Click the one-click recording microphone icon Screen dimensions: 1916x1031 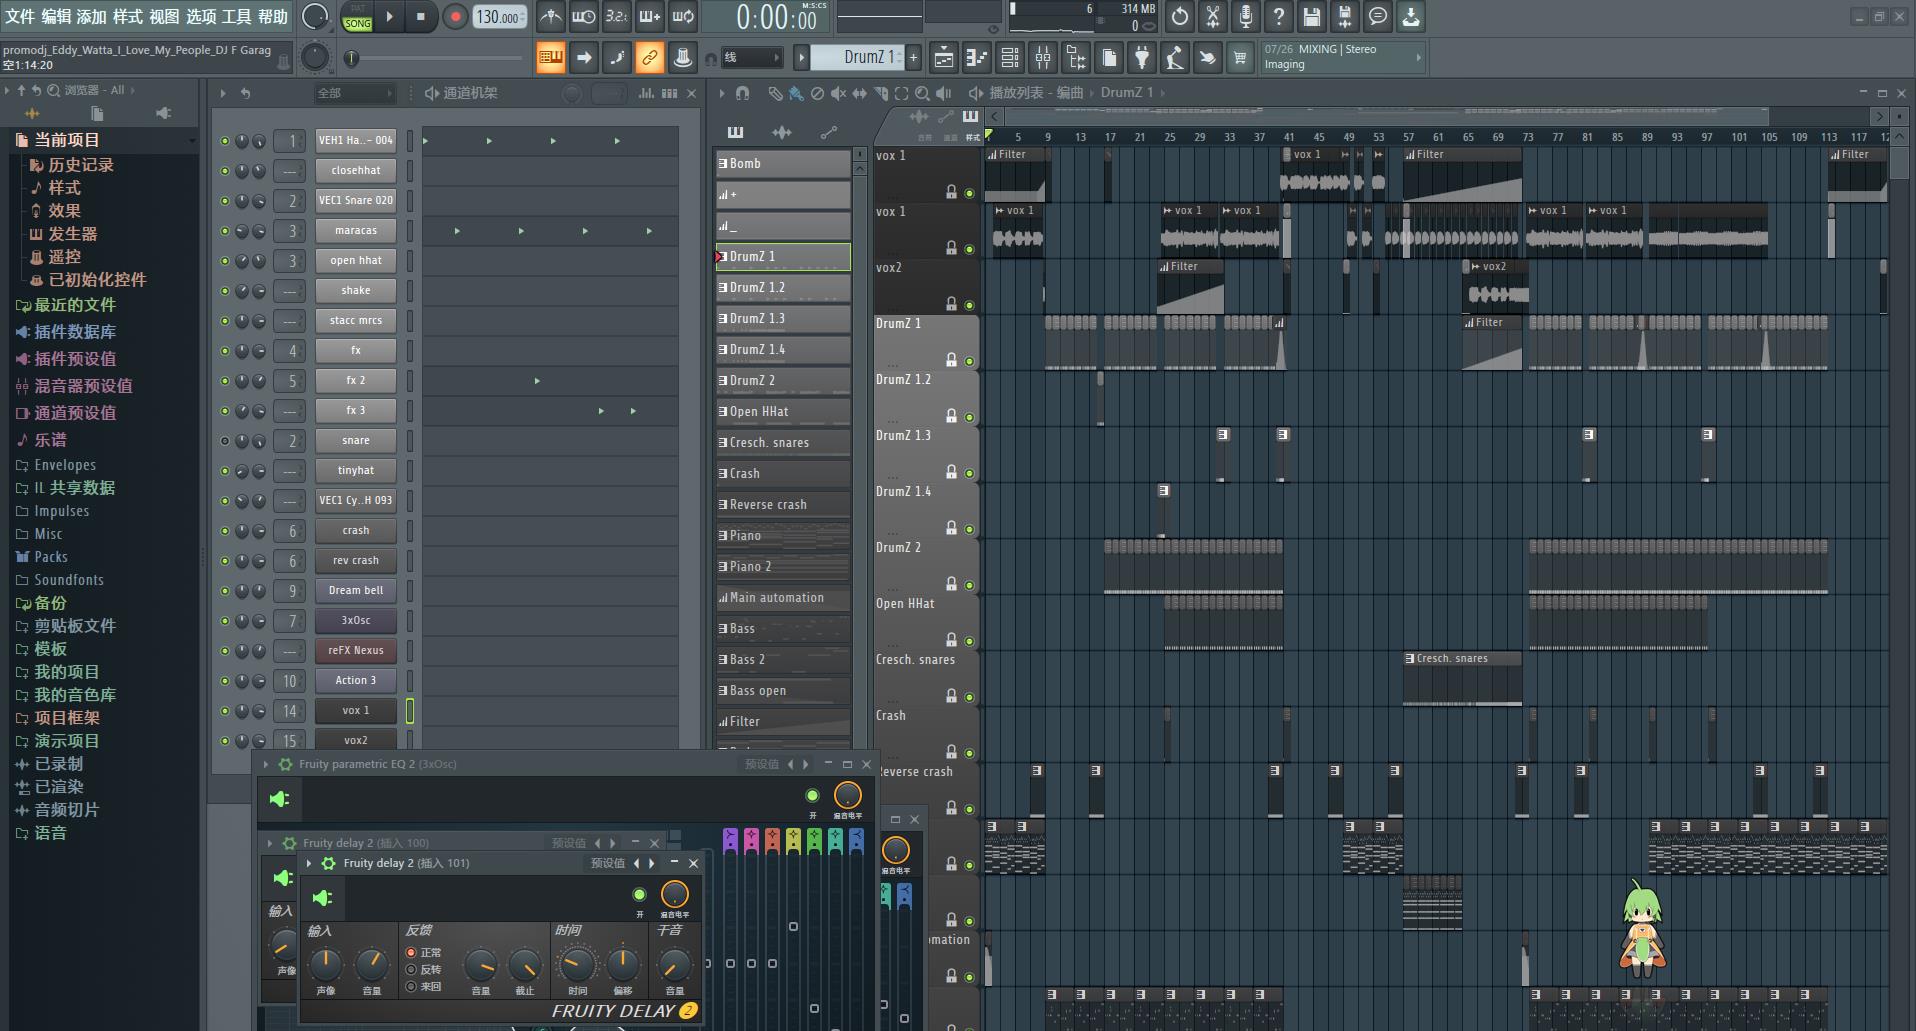click(x=1246, y=16)
